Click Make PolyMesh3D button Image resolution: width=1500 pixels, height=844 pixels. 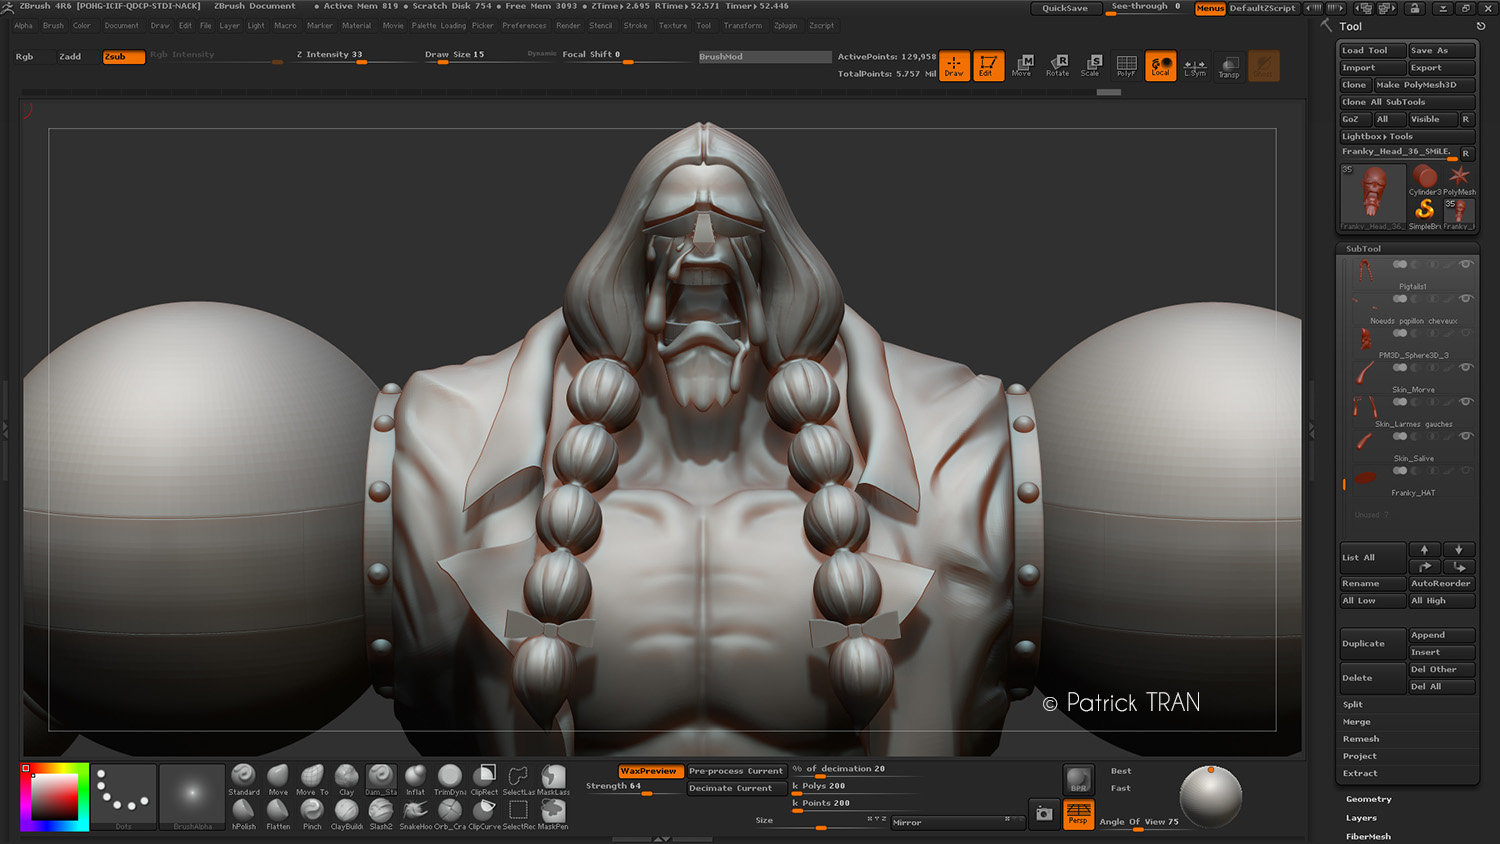1424,85
